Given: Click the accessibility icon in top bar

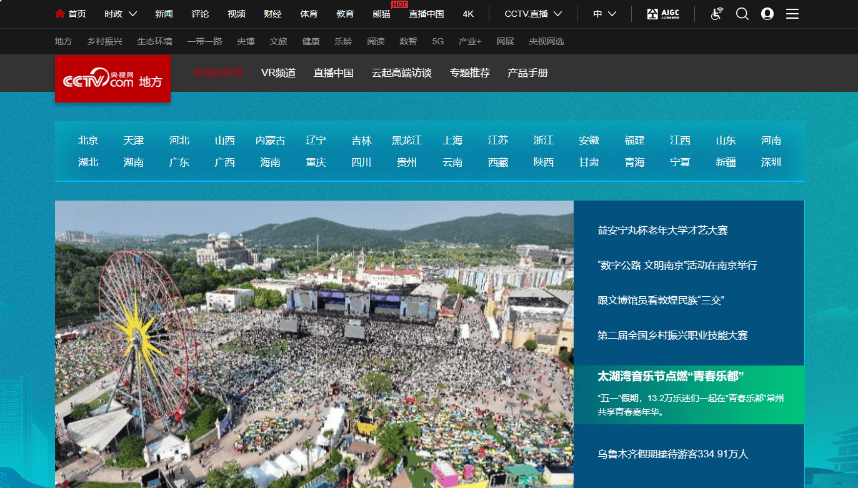Looking at the screenshot, I should click(x=716, y=14).
